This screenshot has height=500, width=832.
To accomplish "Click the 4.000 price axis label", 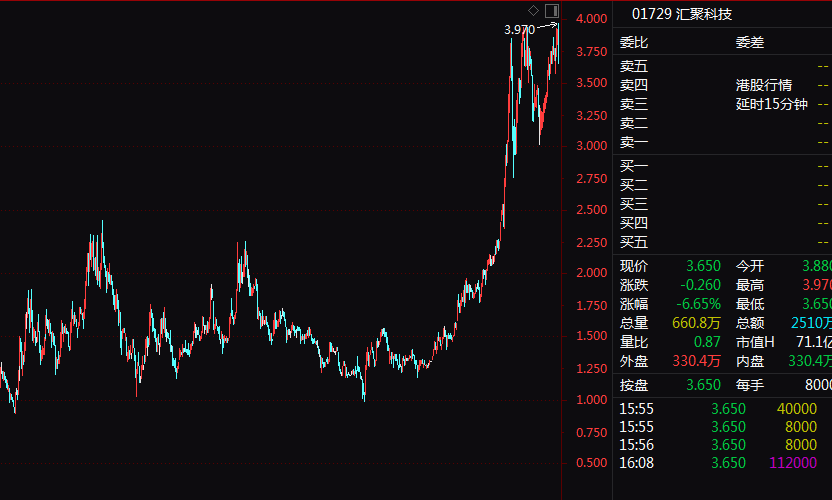I will pos(592,18).
